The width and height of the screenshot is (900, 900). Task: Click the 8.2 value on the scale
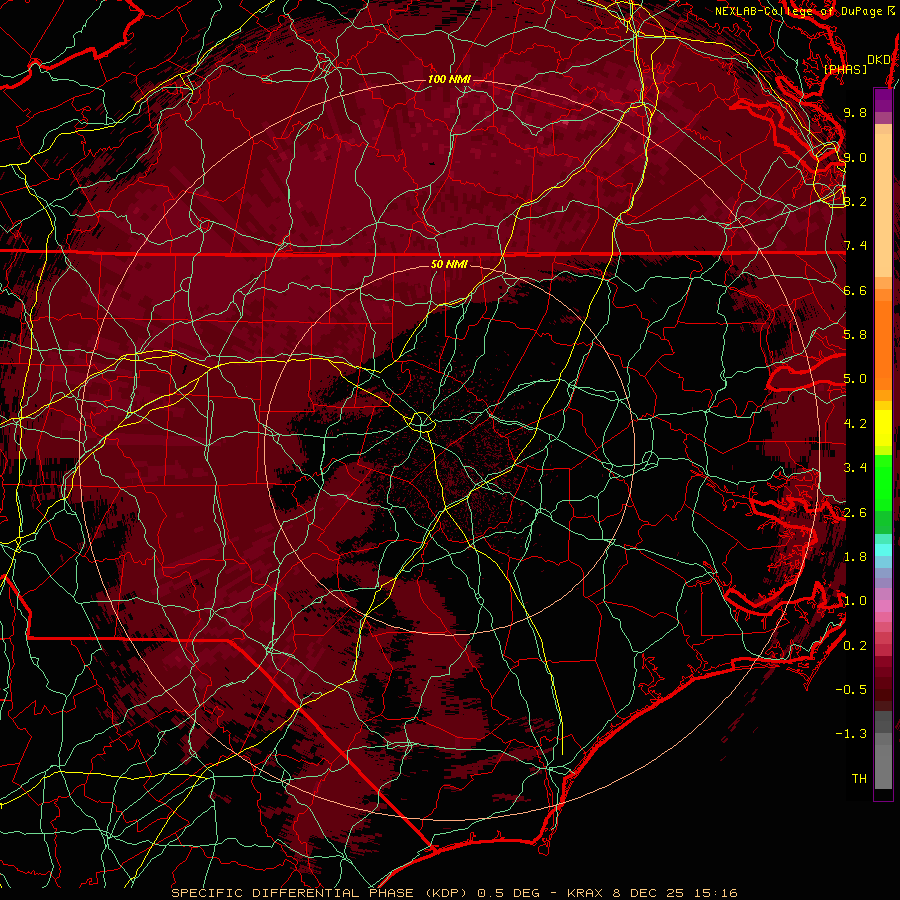pyautogui.click(x=855, y=201)
